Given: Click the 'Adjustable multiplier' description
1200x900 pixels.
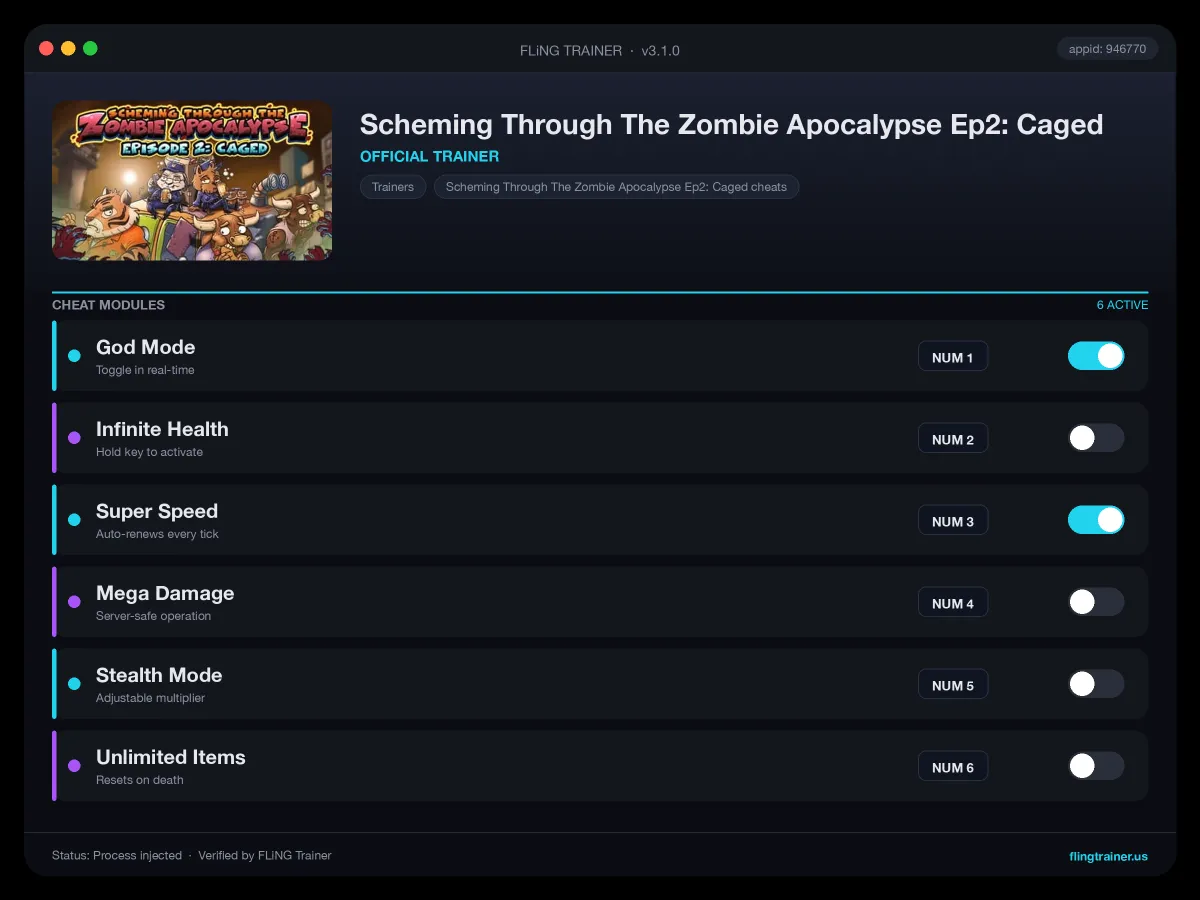Looking at the screenshot, I should coord(150,698).
